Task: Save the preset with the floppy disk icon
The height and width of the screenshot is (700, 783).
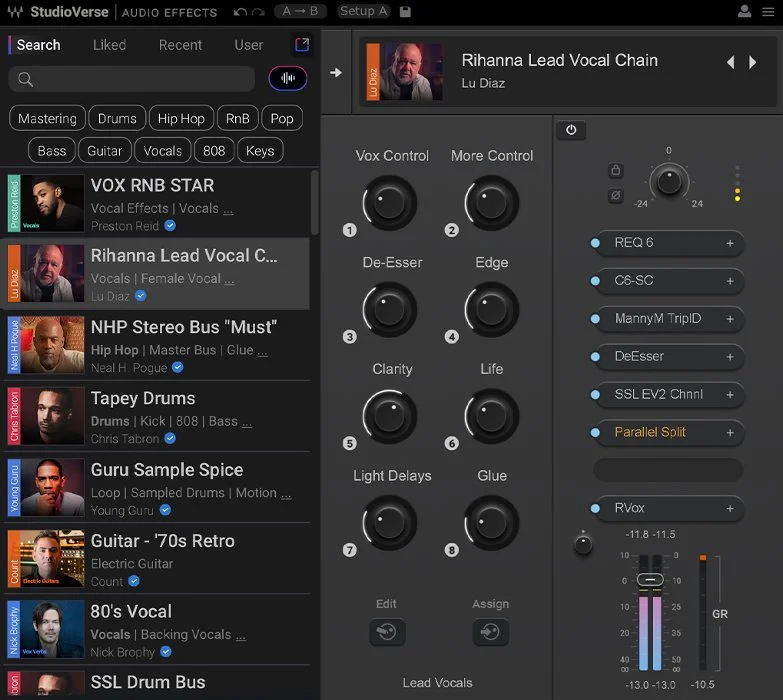Action: 405,11
